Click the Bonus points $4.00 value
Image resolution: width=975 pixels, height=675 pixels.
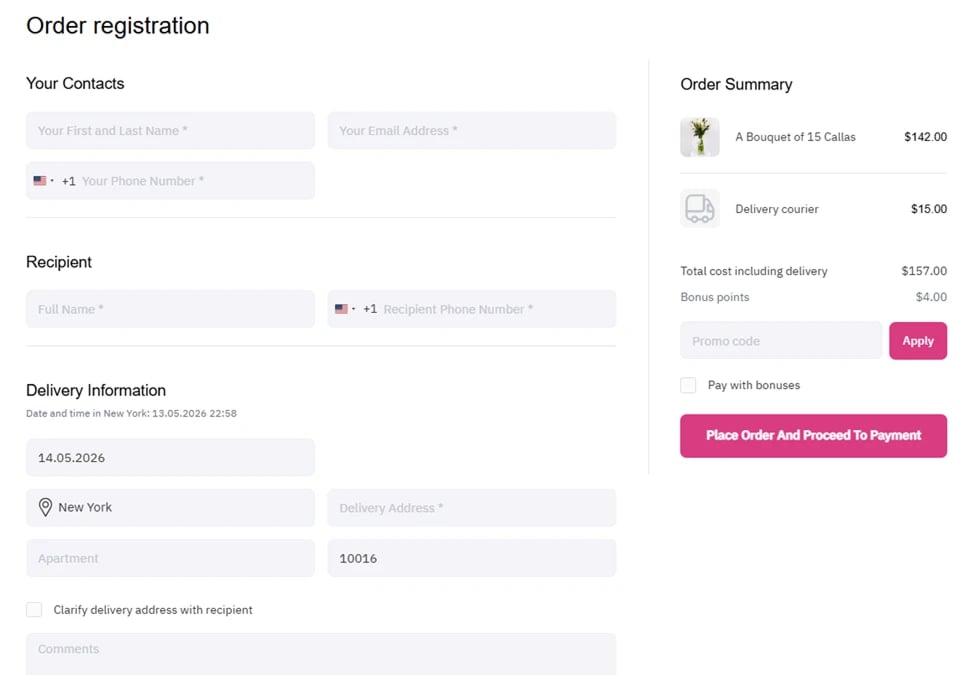(x=931, y=297)
